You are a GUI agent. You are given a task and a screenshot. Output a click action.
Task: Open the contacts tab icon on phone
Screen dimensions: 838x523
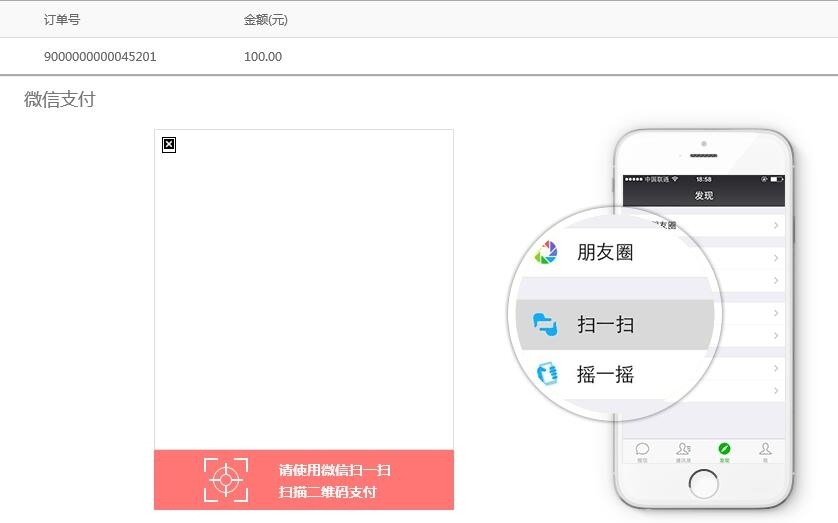tap(683, 449)
